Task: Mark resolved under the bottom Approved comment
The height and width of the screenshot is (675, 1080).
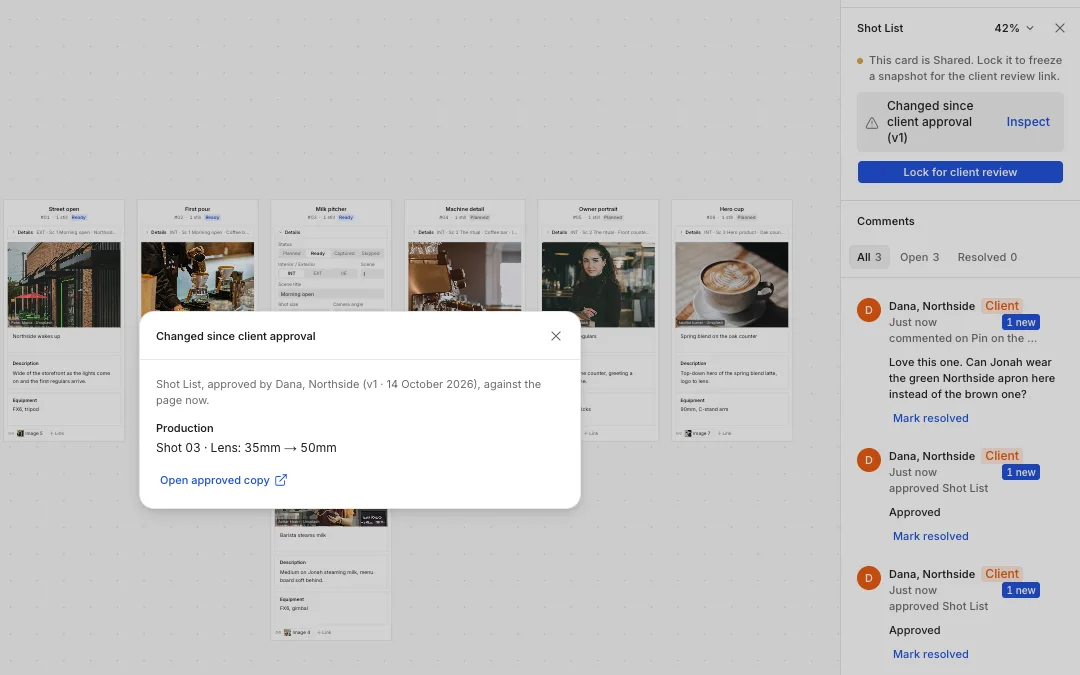Action: coord(931,654)
